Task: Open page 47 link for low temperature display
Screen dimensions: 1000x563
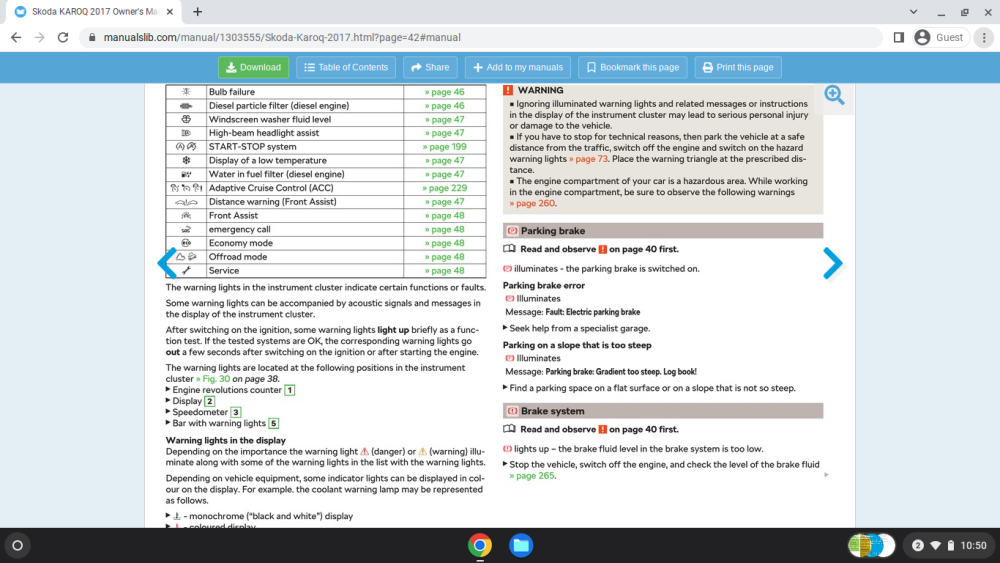Action: pos(445,161)
